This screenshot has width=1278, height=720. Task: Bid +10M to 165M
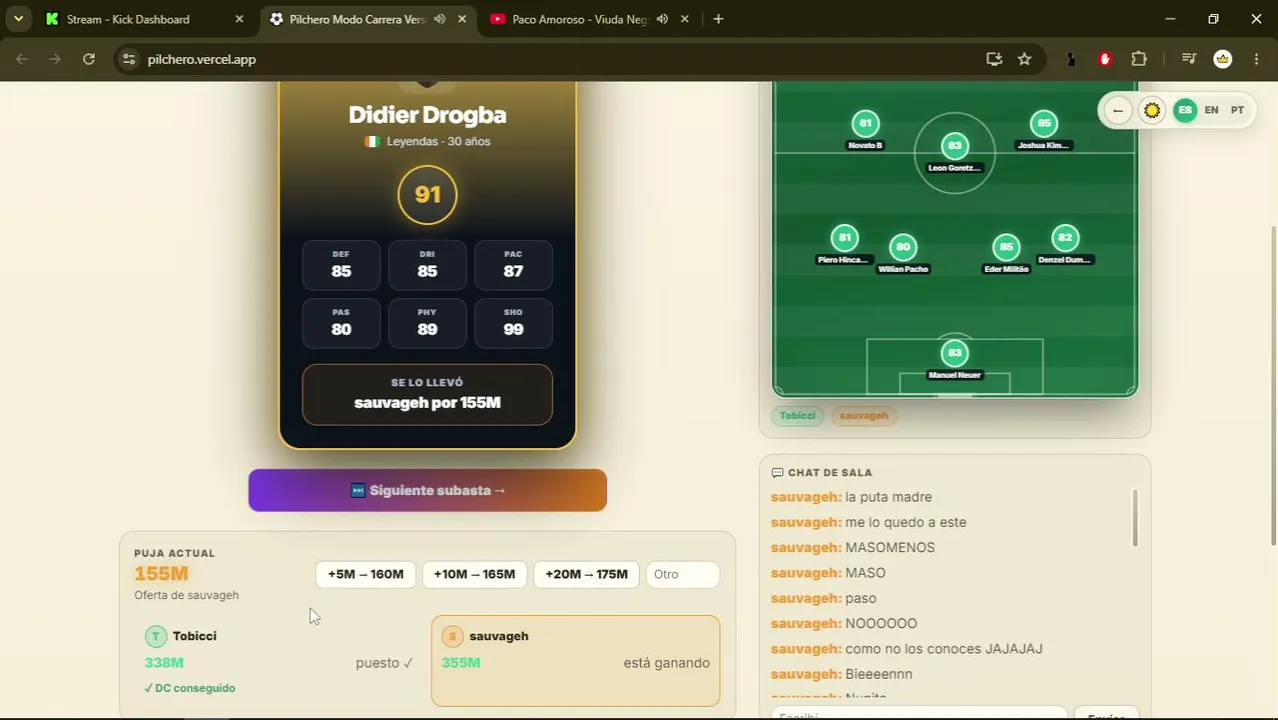(474, 574)
